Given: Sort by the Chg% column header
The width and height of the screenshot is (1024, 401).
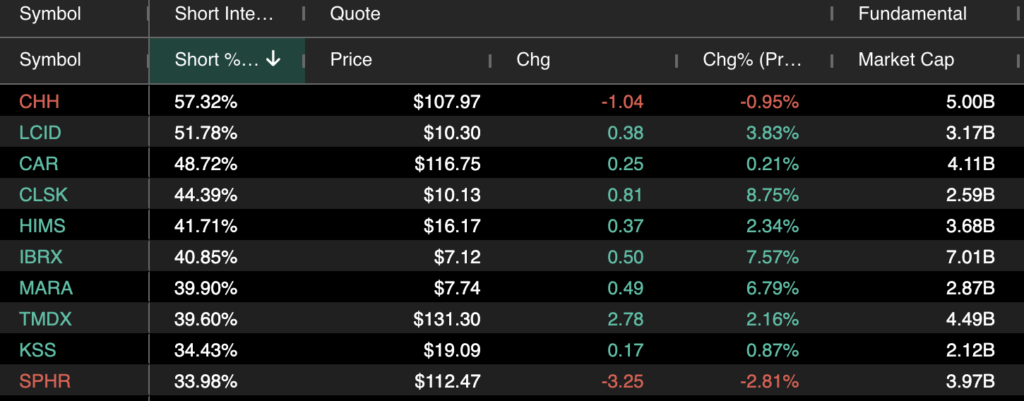Looking at the screenshot, I should point(752,60).
